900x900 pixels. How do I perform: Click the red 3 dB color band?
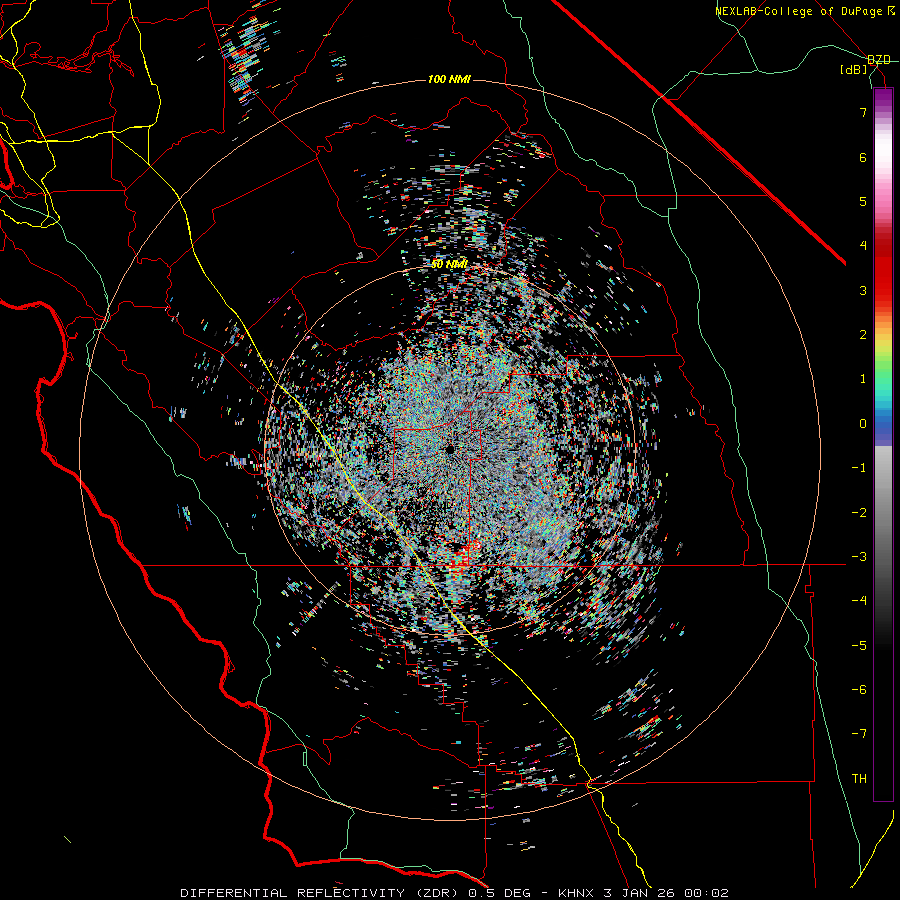point(883,290)
